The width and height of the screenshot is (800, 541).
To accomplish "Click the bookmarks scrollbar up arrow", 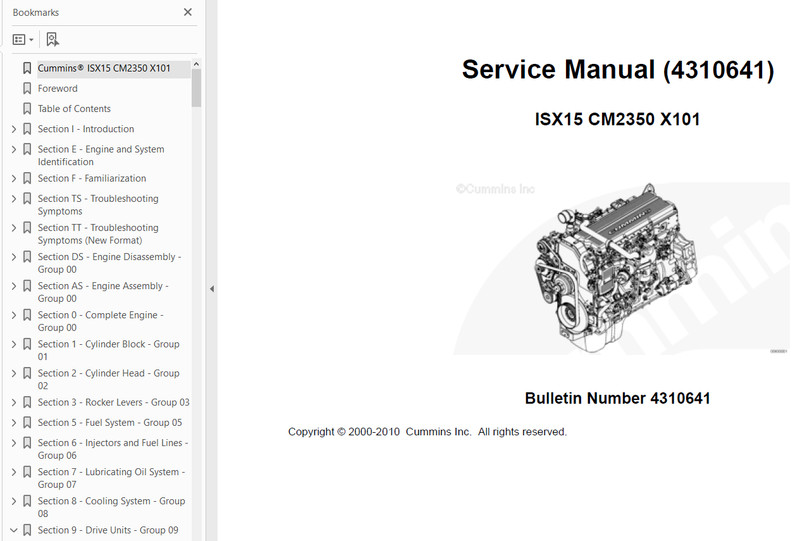I will coord(196,64).
